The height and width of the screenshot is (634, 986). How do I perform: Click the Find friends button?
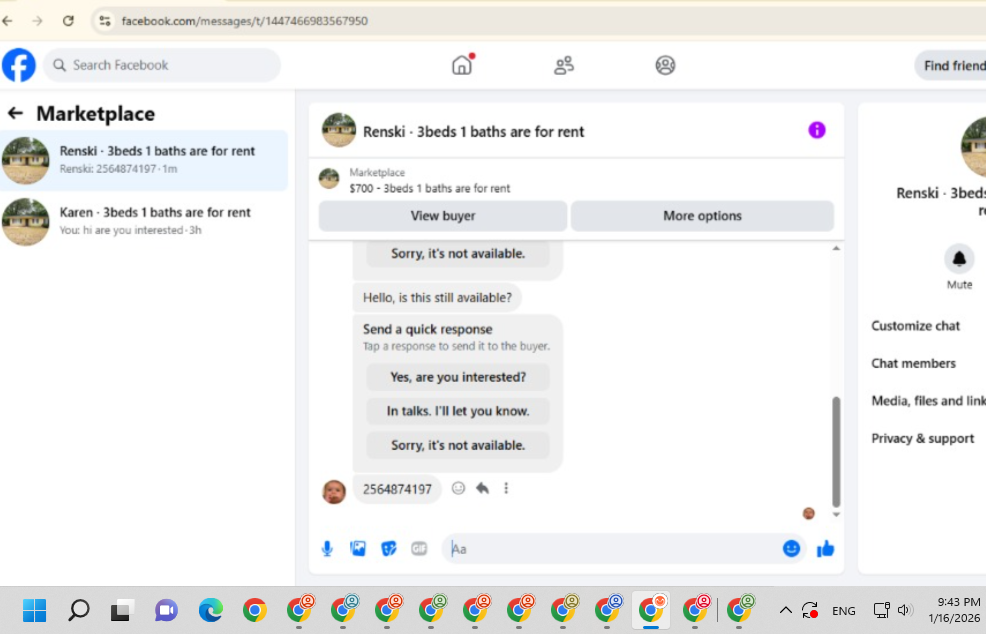click(951, 65)
